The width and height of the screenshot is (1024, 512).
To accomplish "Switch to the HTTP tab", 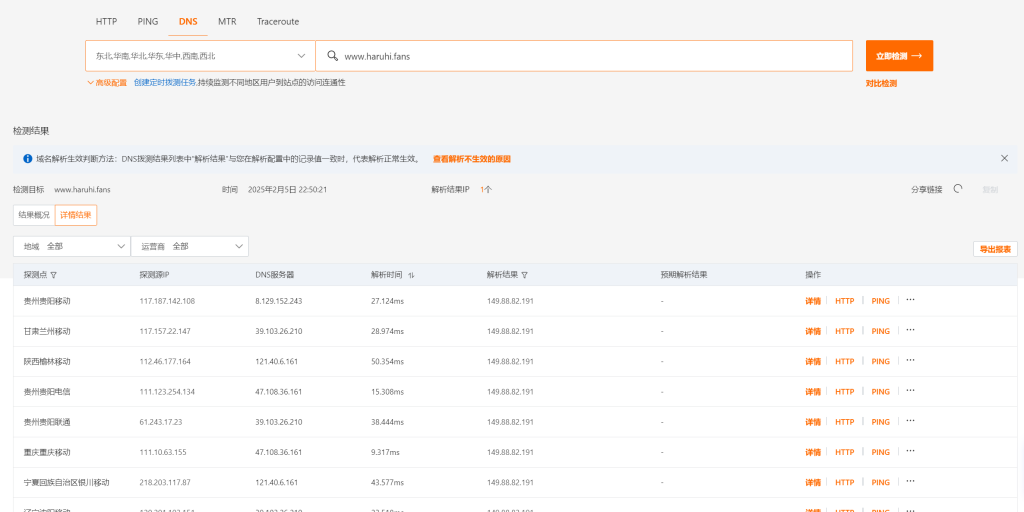I will (x=106, y=22).
